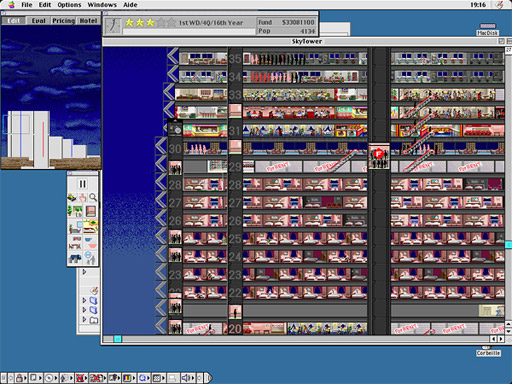
Task: Switch to the Edit tab in map window
Action: 13,21
